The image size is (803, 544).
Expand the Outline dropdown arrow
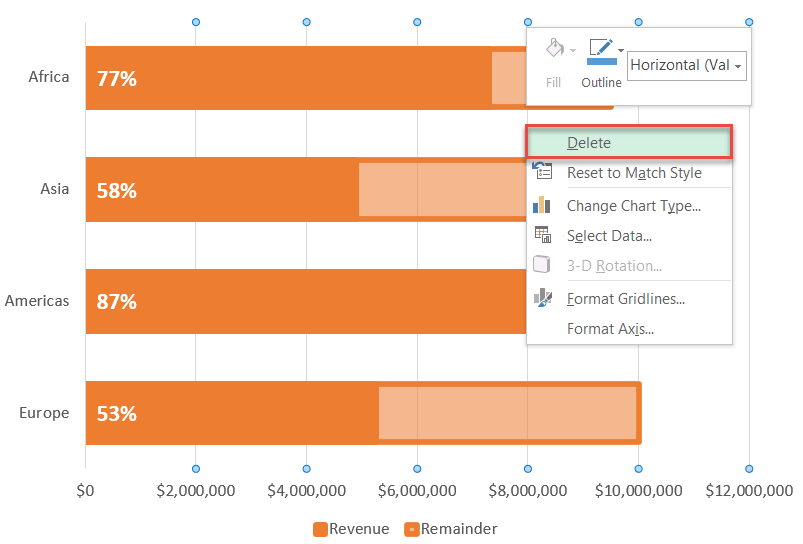click(621, 50)
